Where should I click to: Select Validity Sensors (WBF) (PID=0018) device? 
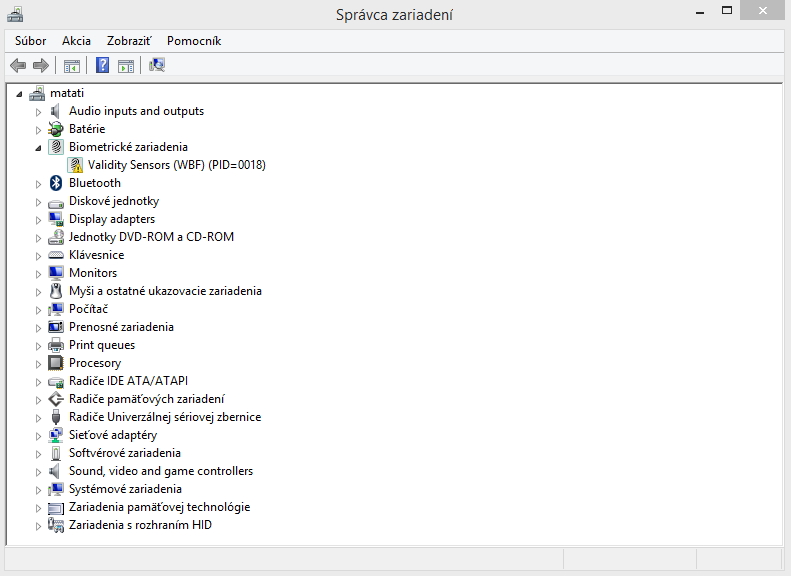point(177,165)
